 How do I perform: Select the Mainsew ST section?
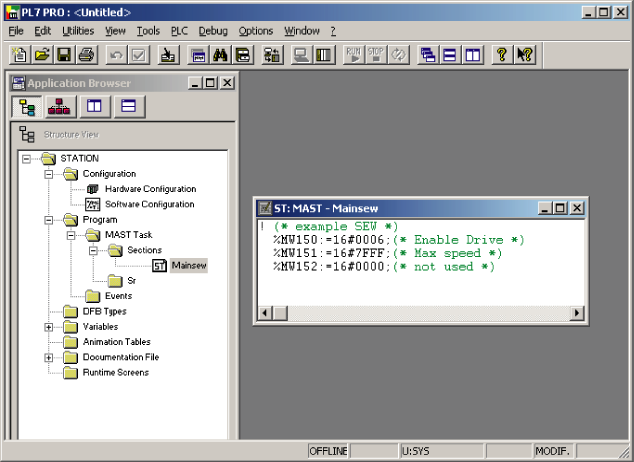tap(189, 266)
